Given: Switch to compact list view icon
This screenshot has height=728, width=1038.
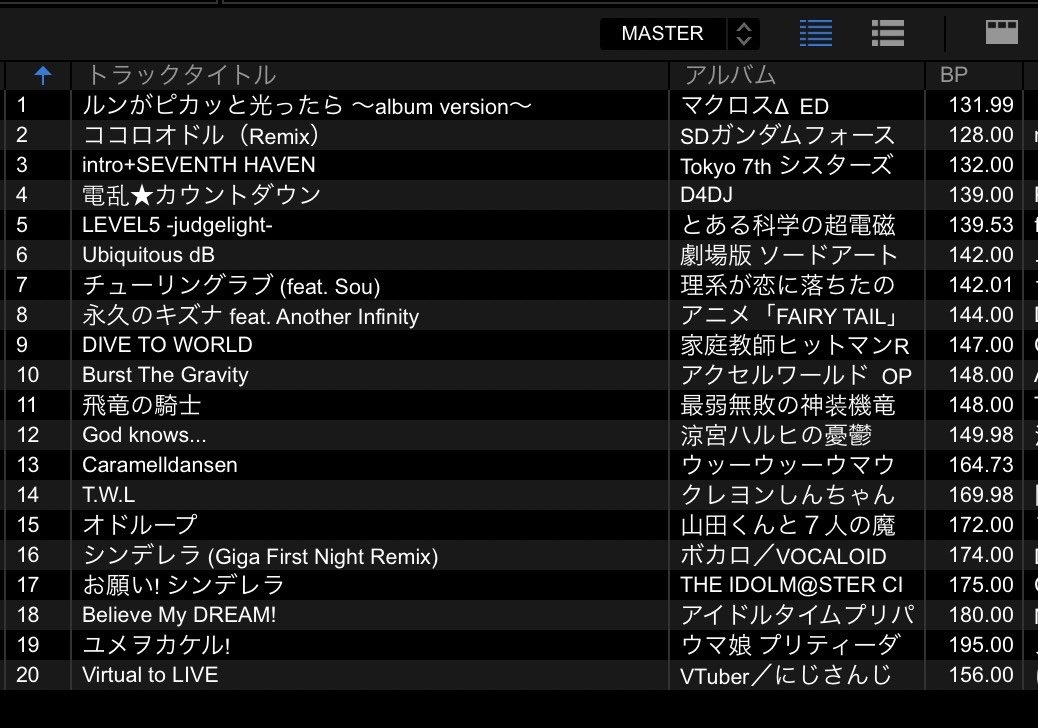Looking at the screenshot, I should 888,33.
